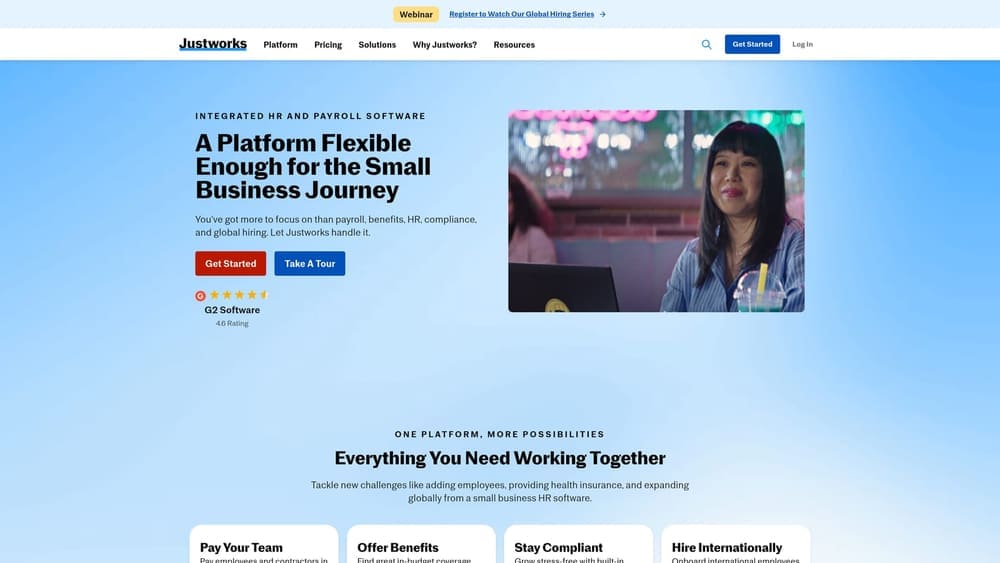Click the Justworks logo
Image resolution: width=1000 pixels, height=563 pixels.
point(213,44)
